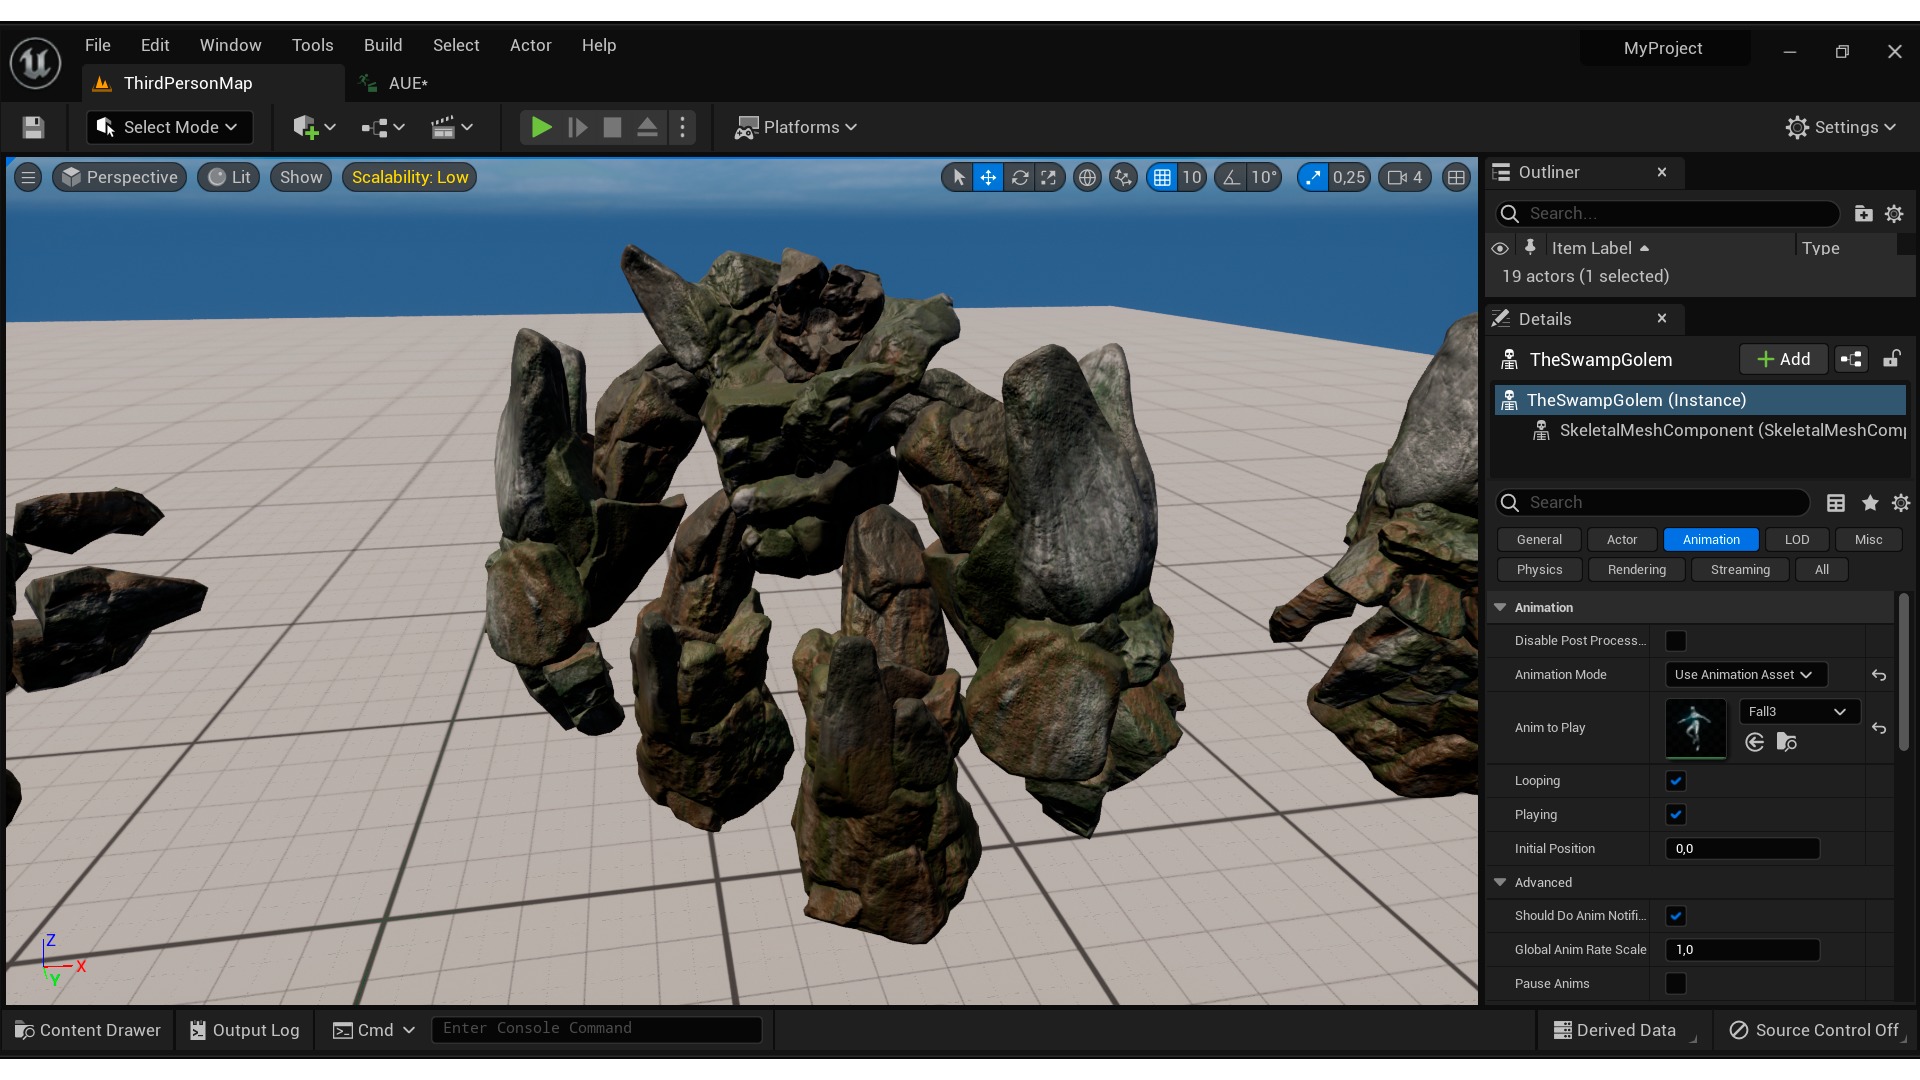Toggle grid snapping icon

coord(1162,177)
